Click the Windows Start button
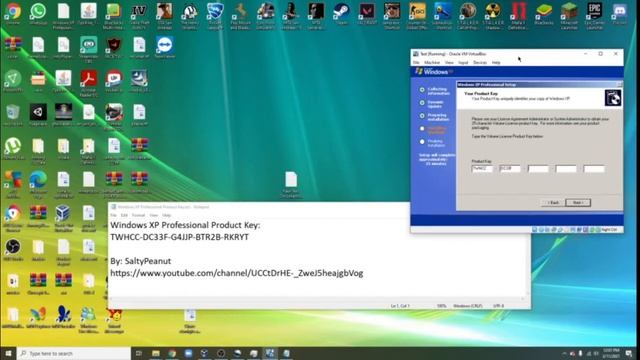640x360 pixels. pos(8,353)
